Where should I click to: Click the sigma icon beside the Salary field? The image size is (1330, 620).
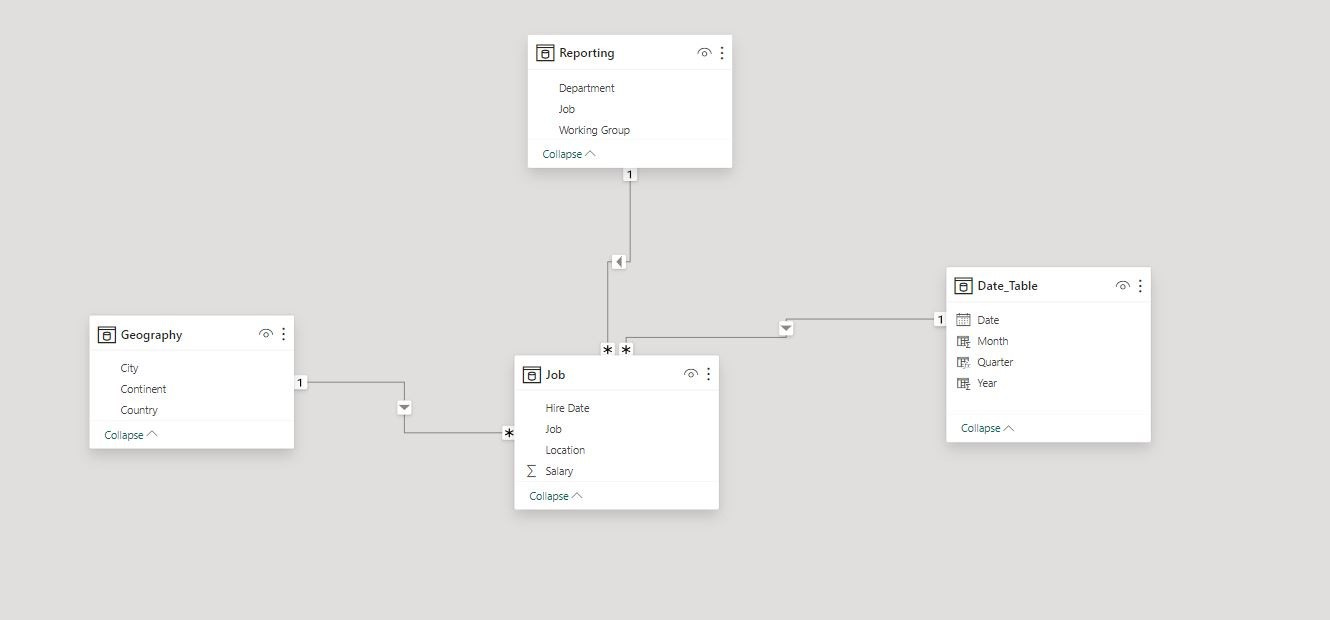531,470
